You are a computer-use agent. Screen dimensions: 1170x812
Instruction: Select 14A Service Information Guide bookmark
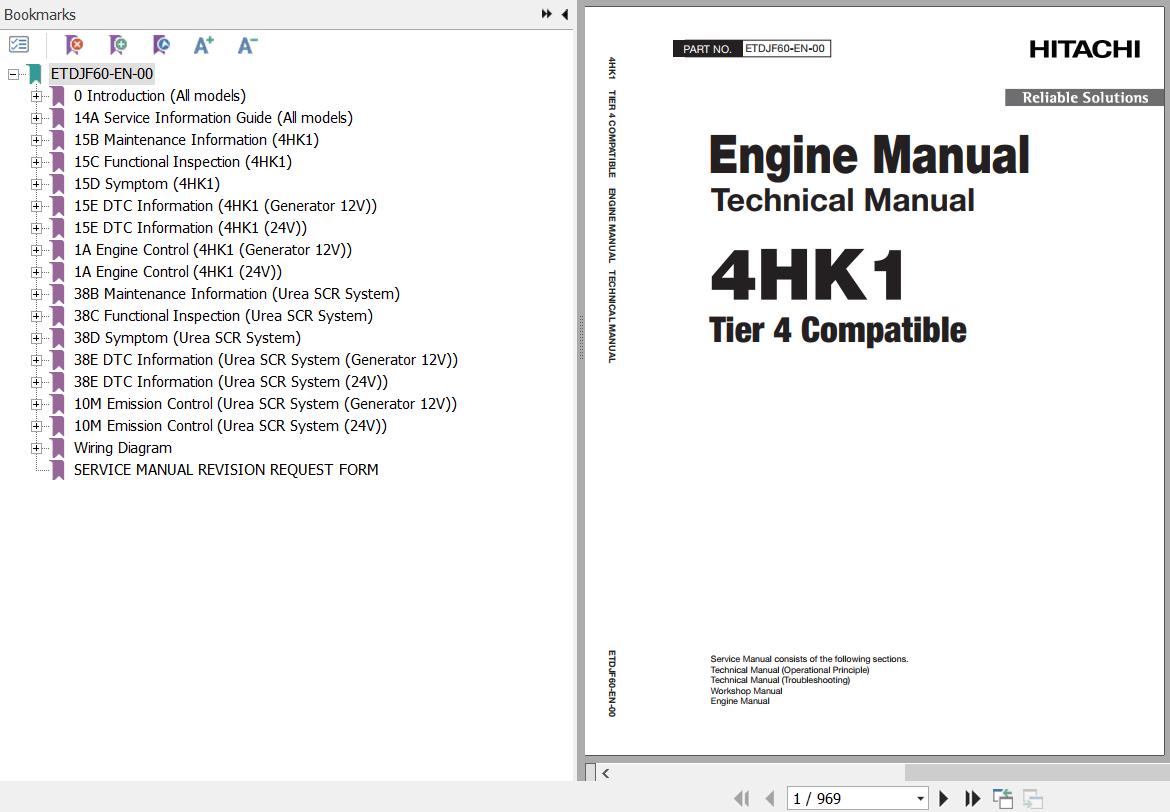pyautogui.click(x=212, y=118)
